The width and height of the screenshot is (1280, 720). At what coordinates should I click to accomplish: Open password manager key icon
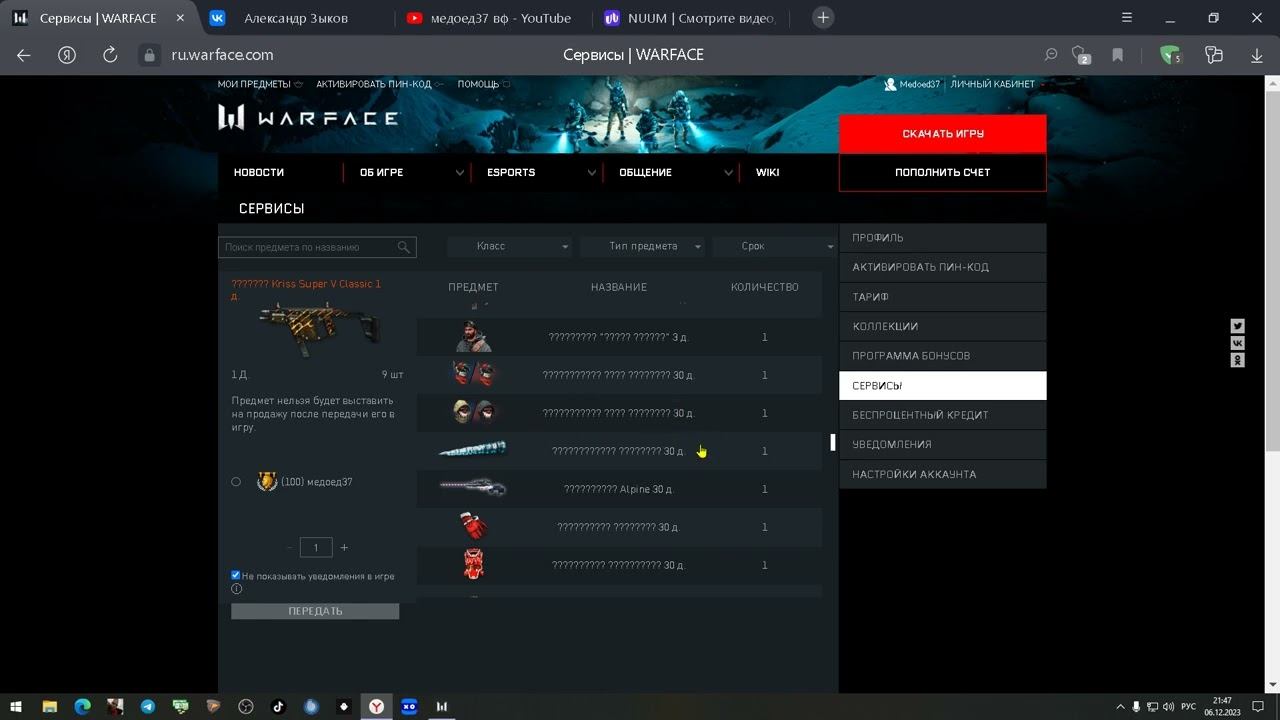click(x=1214, y=55)
